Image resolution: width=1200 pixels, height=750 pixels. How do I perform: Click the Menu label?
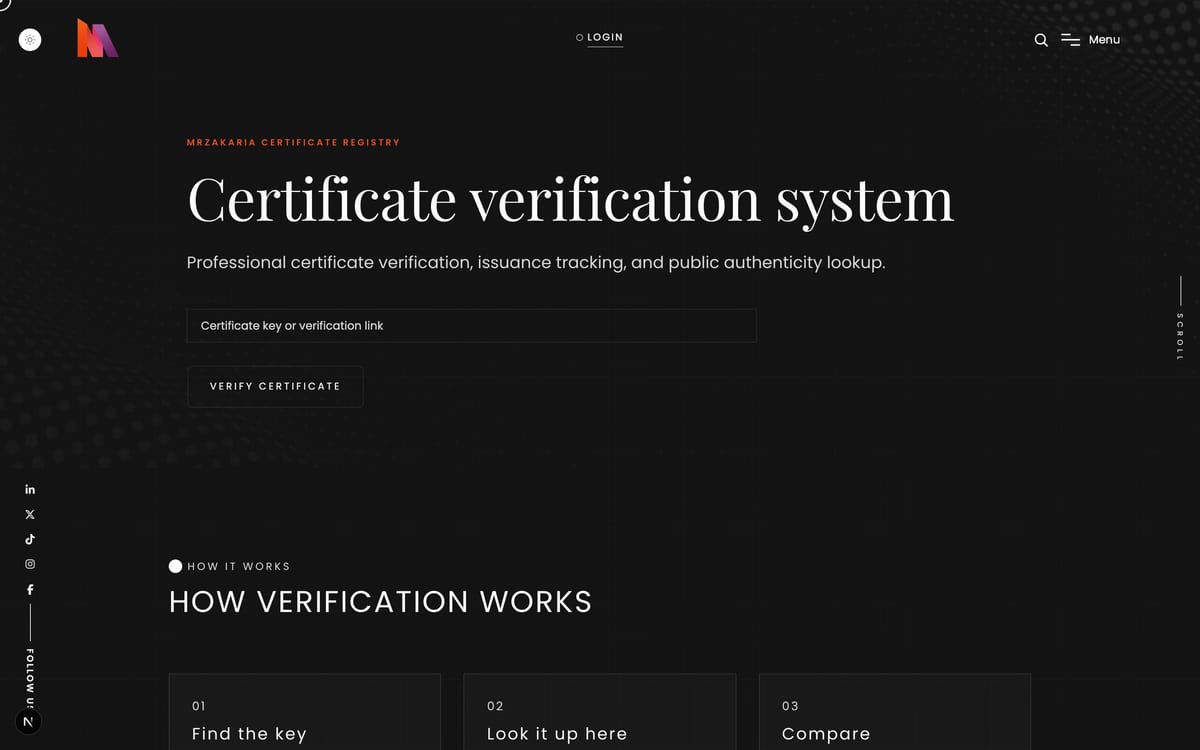[1104, 40]
